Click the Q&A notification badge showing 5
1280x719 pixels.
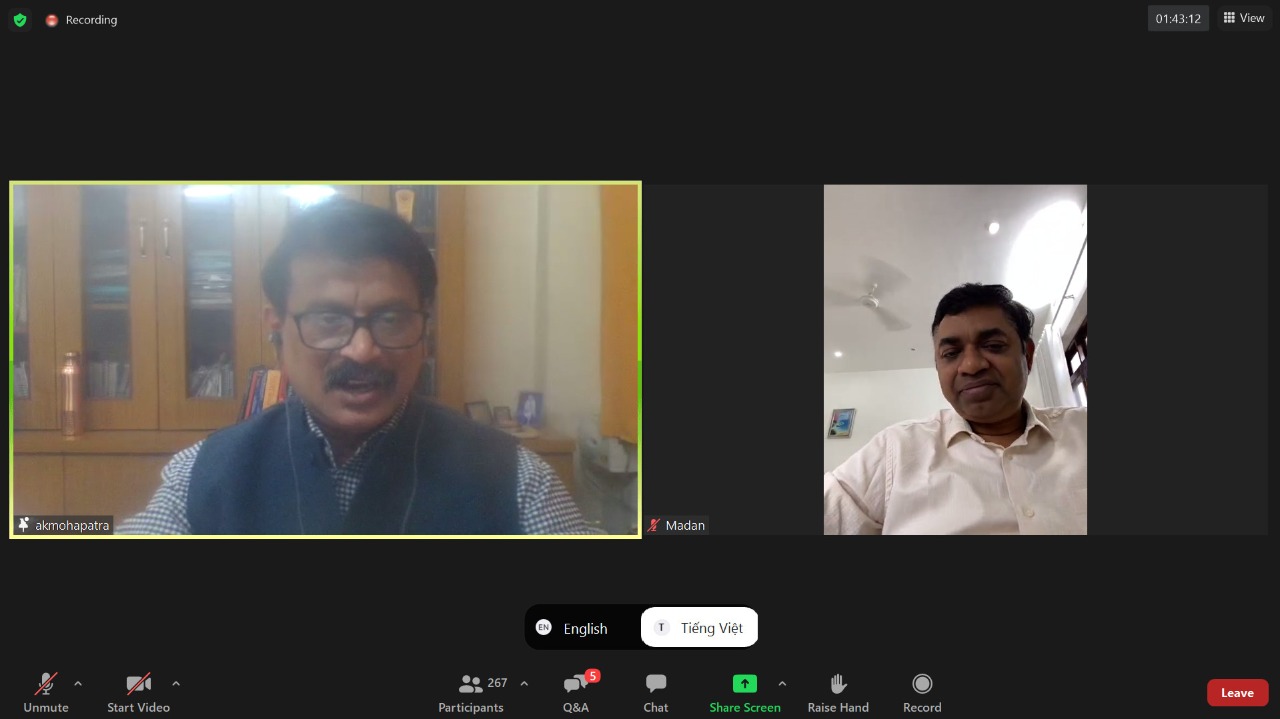pos(593,676)
